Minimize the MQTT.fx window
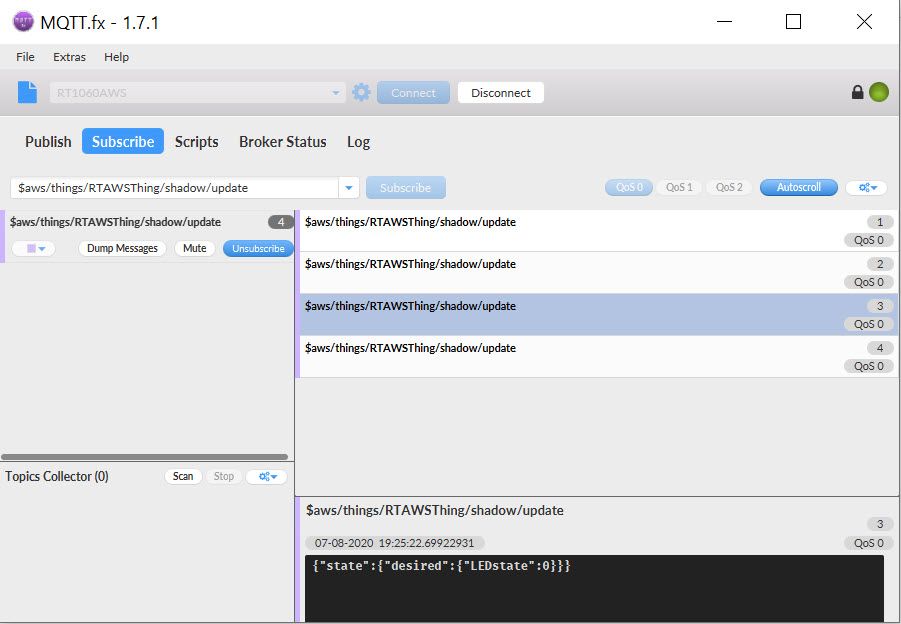The width and height of the screenshot is (901, 624). click(725, 22)
